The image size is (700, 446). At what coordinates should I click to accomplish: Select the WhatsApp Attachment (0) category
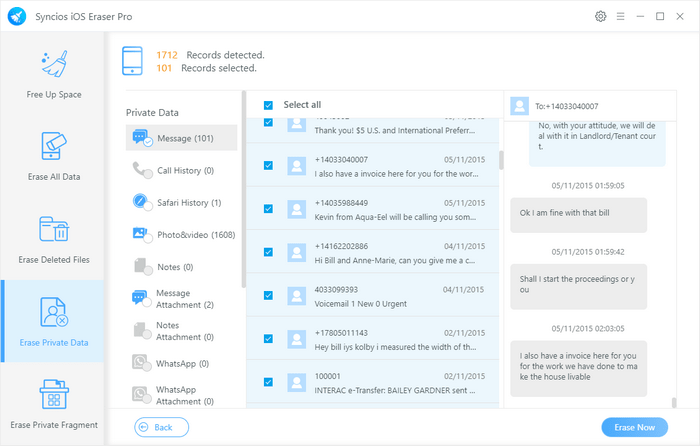[x=182, y=395]
